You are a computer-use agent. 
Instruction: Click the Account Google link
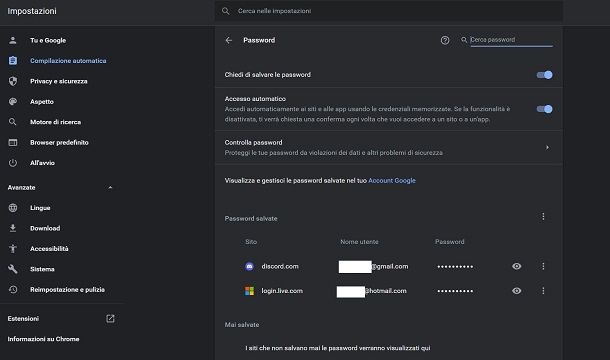[x=392, y=181]
